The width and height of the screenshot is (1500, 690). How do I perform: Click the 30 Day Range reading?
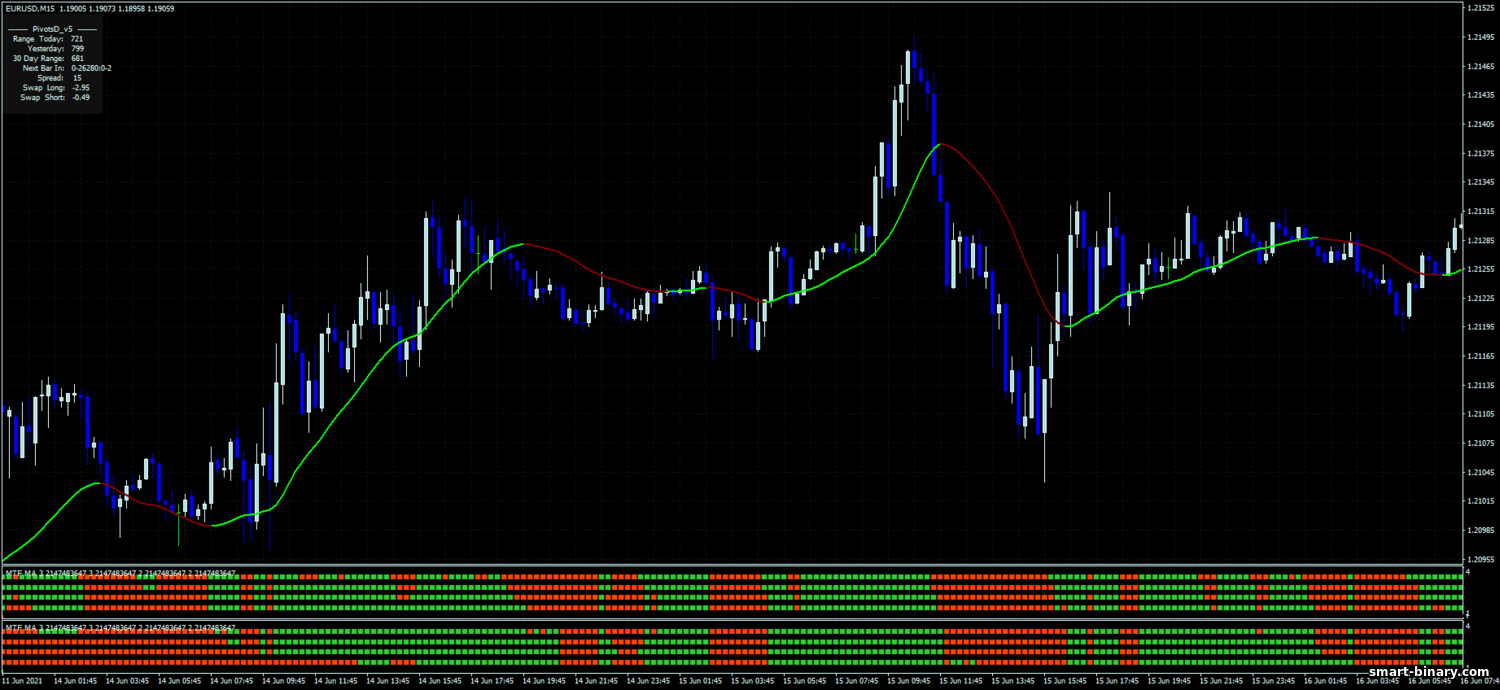[x=77, y=58]
